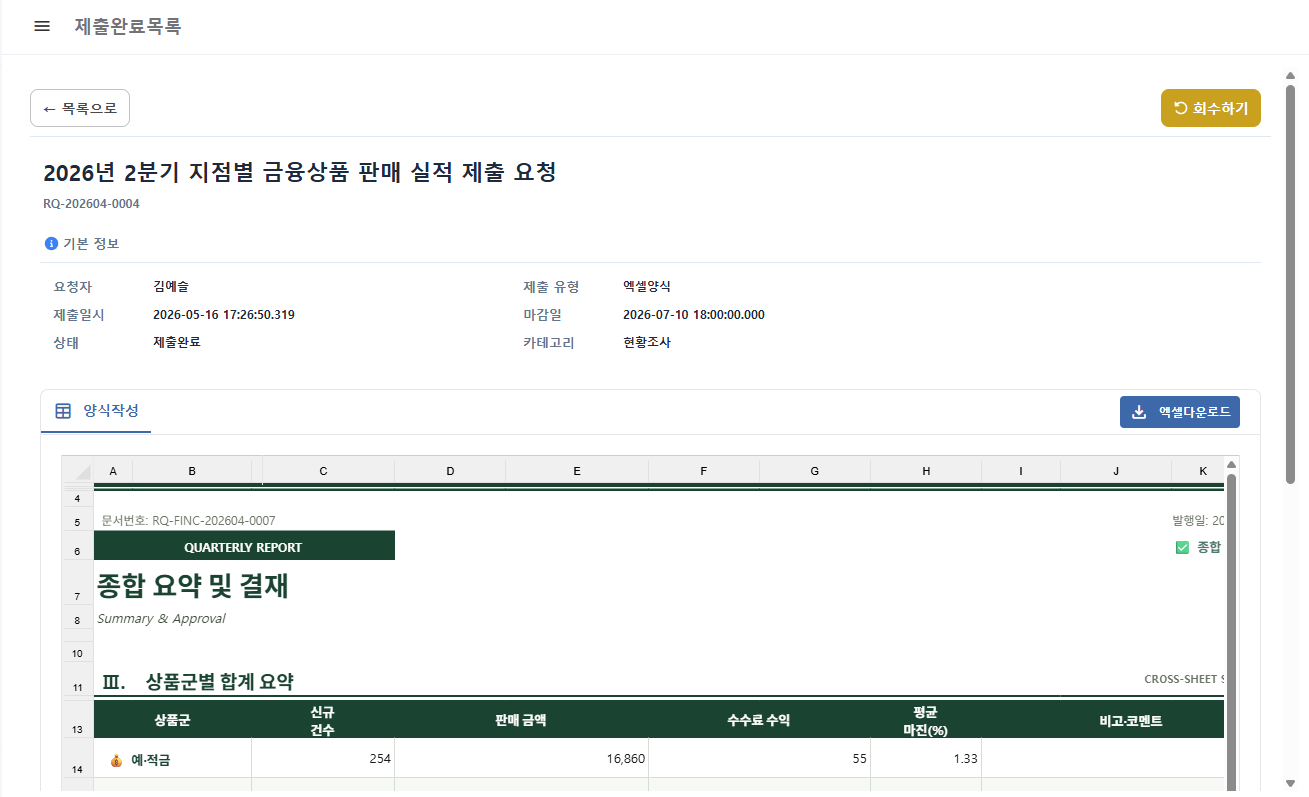This screenshot has height=797, width=1309.
Task: Select spreadsheet column F header
Action: click(704, 470)
